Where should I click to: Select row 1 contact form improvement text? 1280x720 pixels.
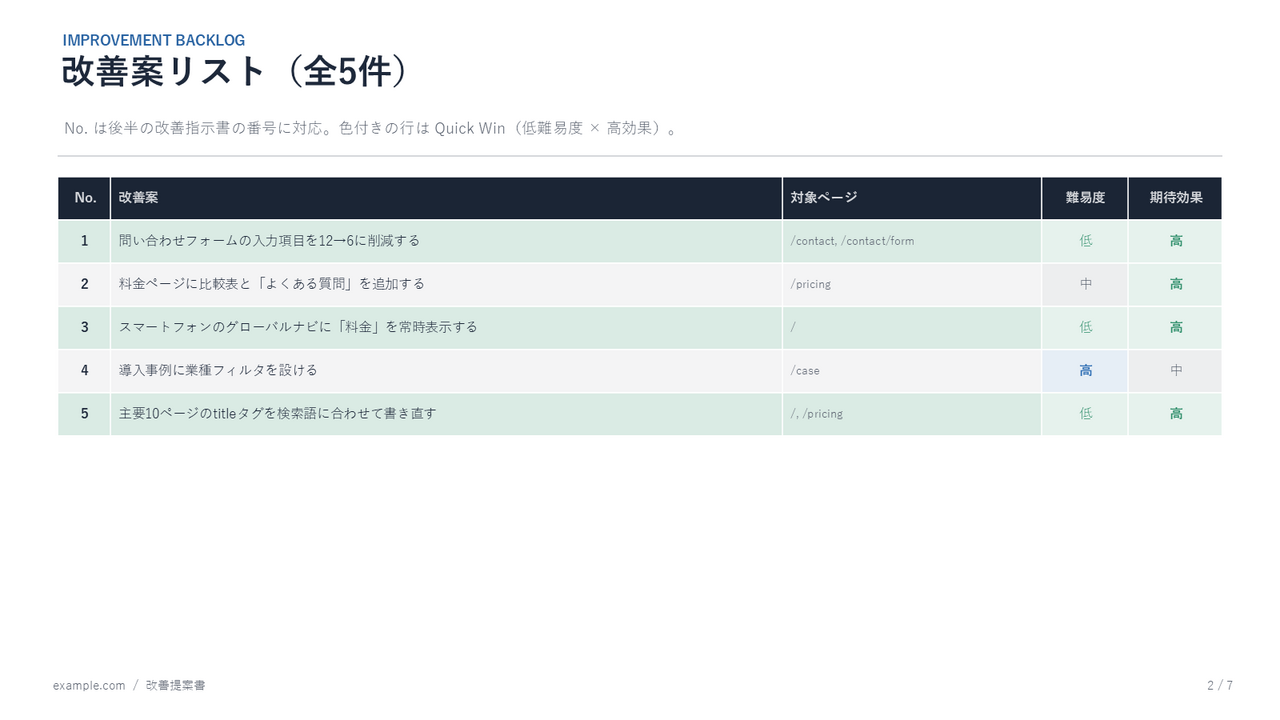click(x=269, y=241)
